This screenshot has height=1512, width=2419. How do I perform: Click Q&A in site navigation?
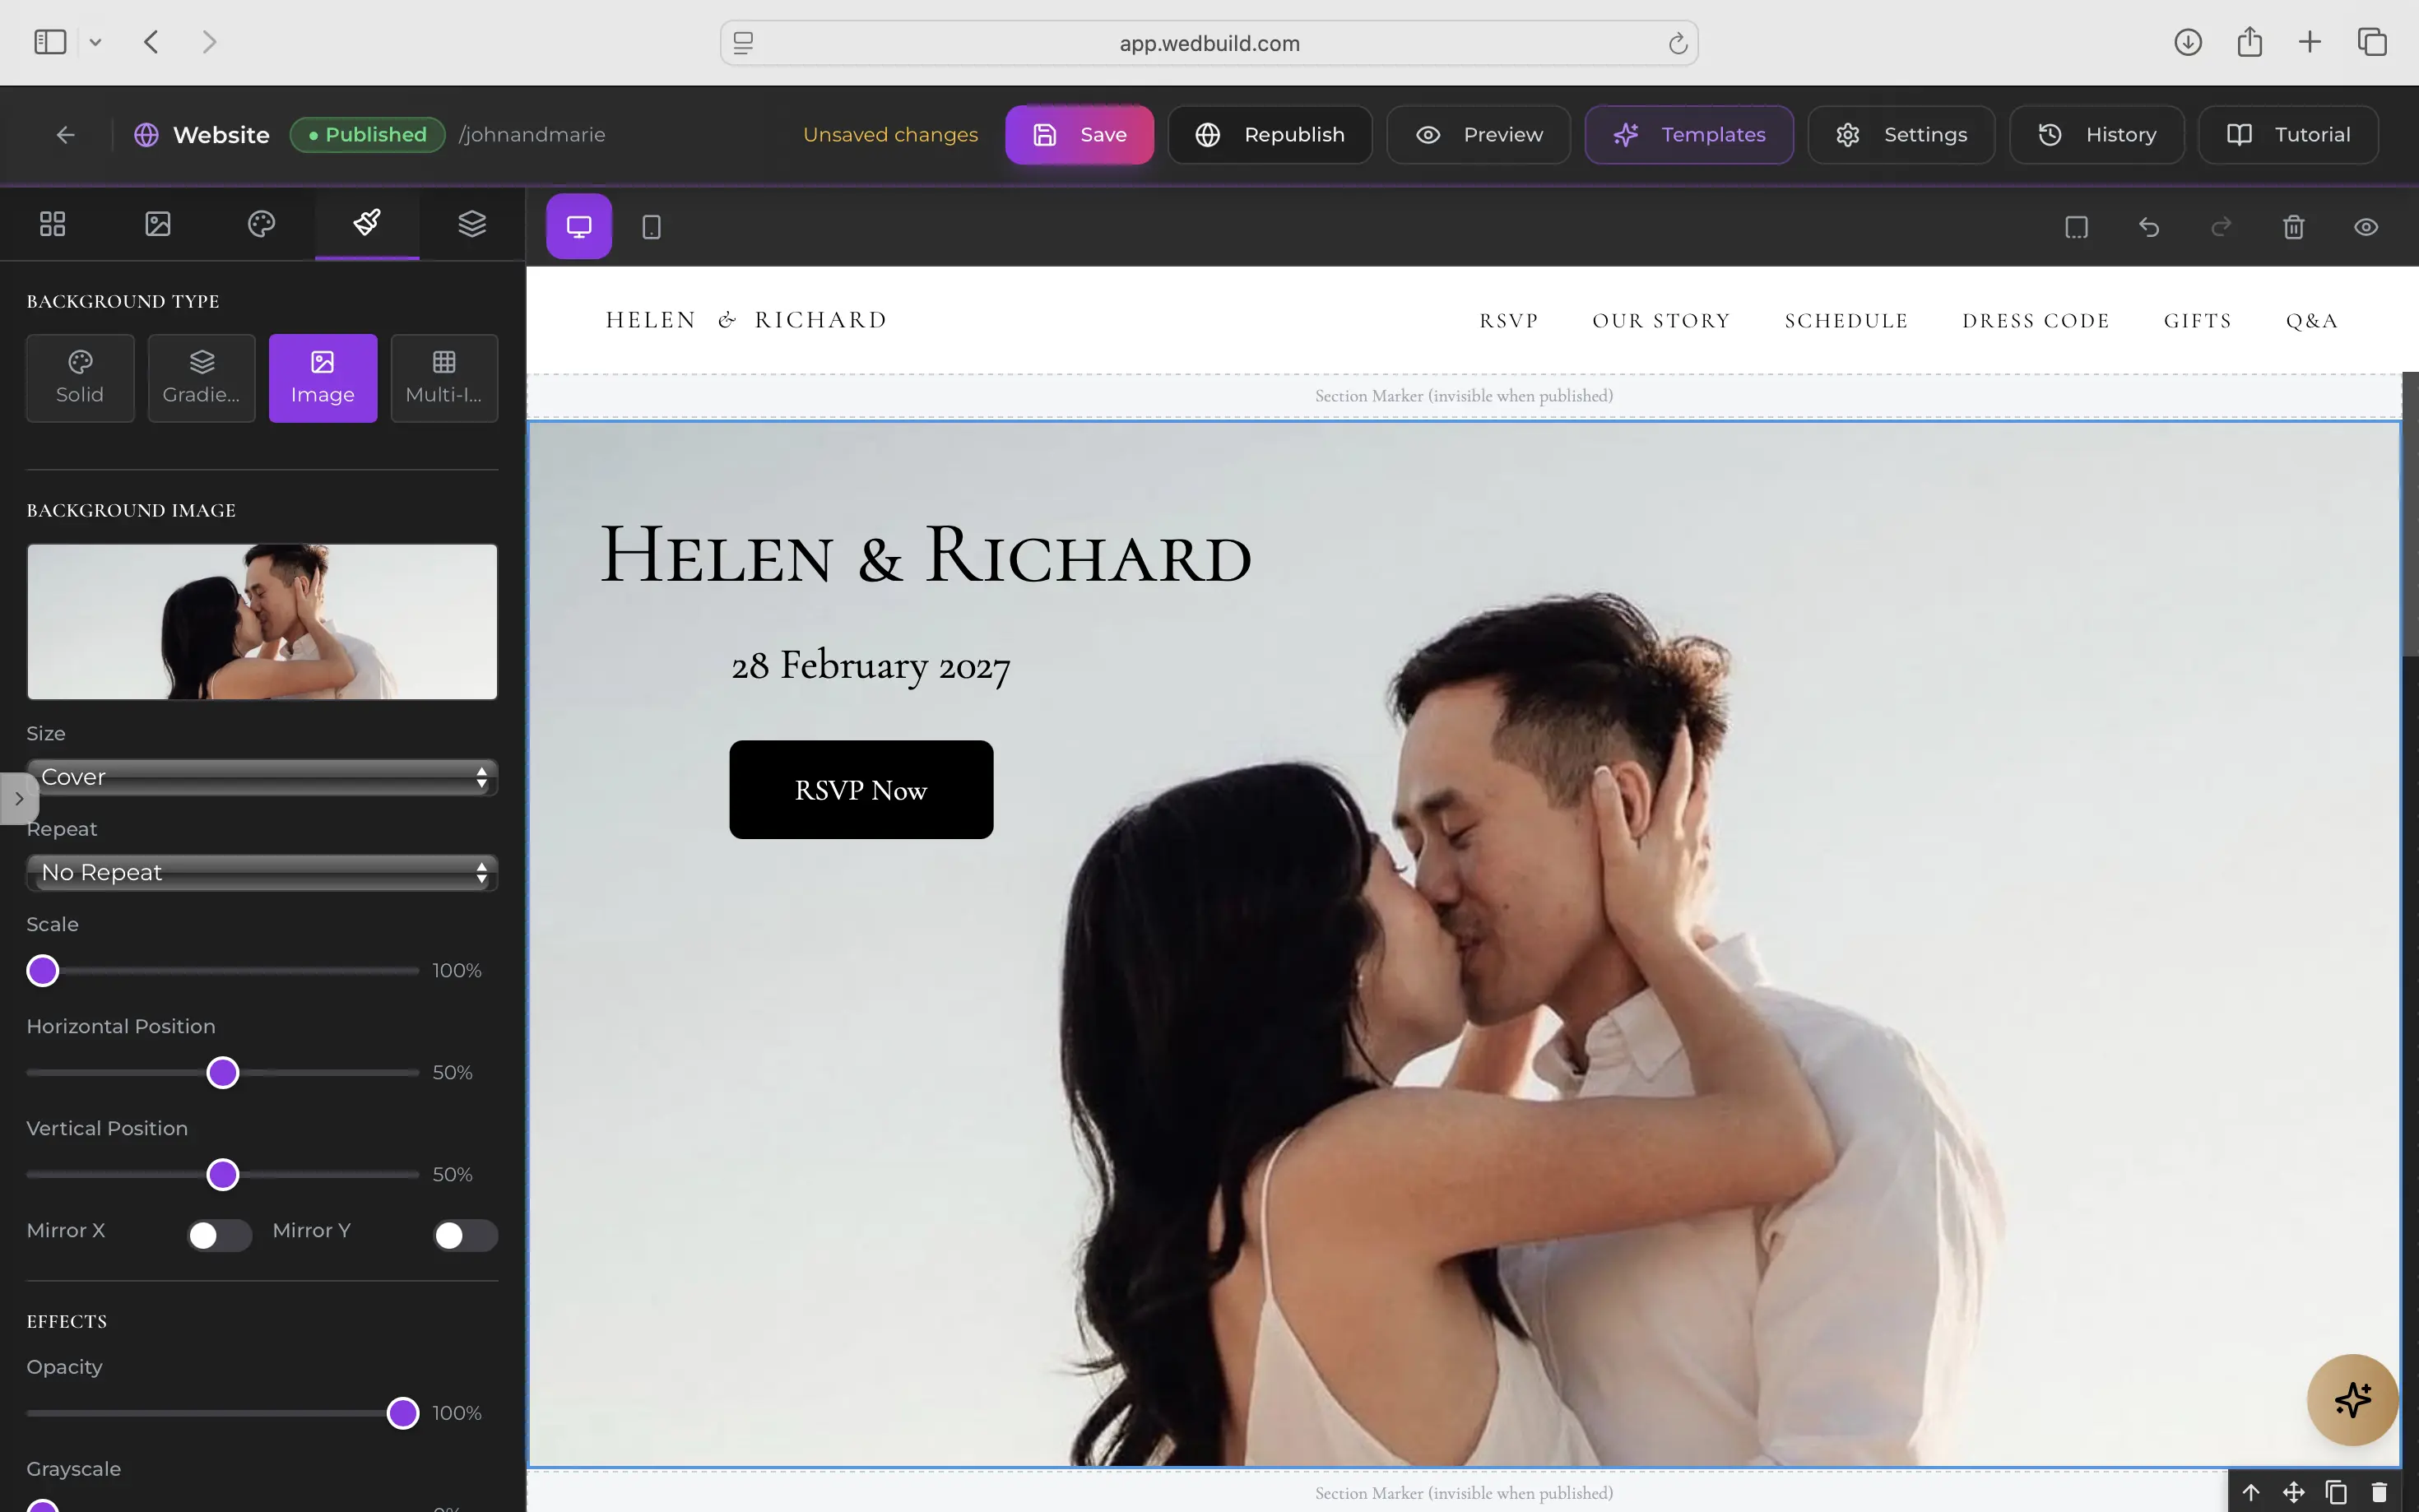[2312, 321]
